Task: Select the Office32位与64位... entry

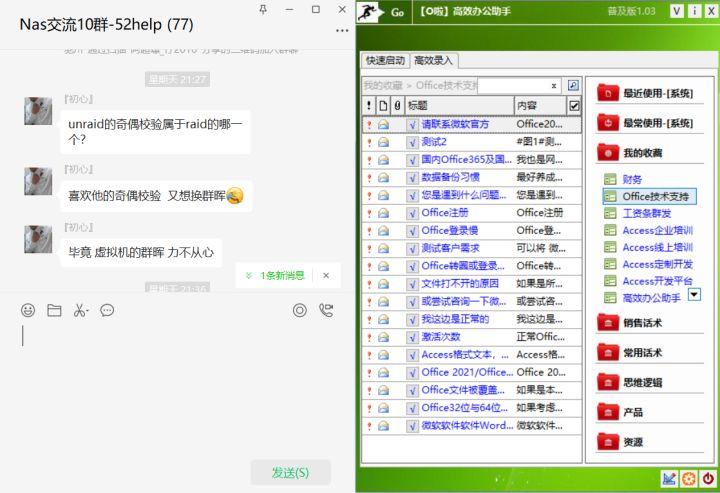Action: (465, 408)
